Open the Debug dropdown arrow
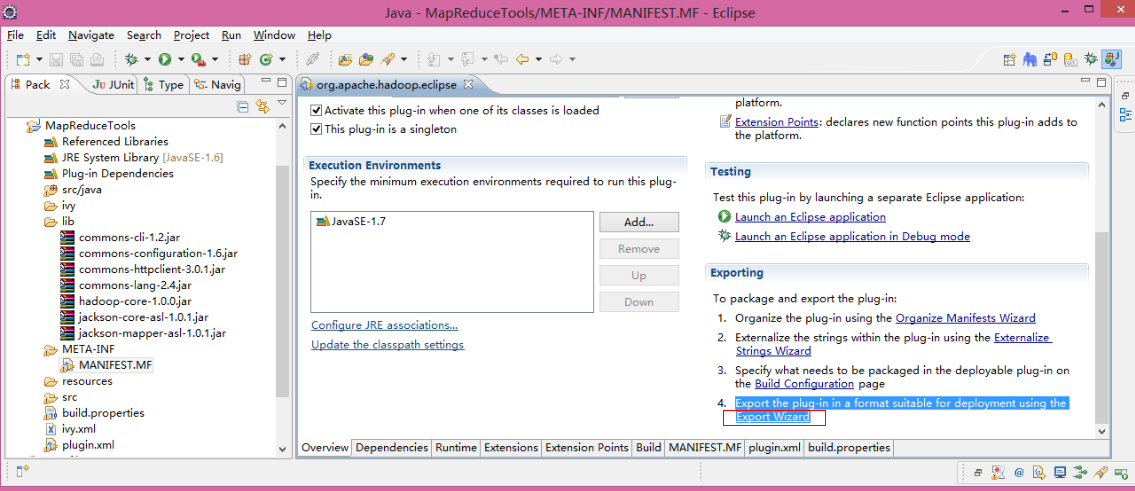Image resolution: width=1135 pixels, height=491 pixels. tap(147, 59)
